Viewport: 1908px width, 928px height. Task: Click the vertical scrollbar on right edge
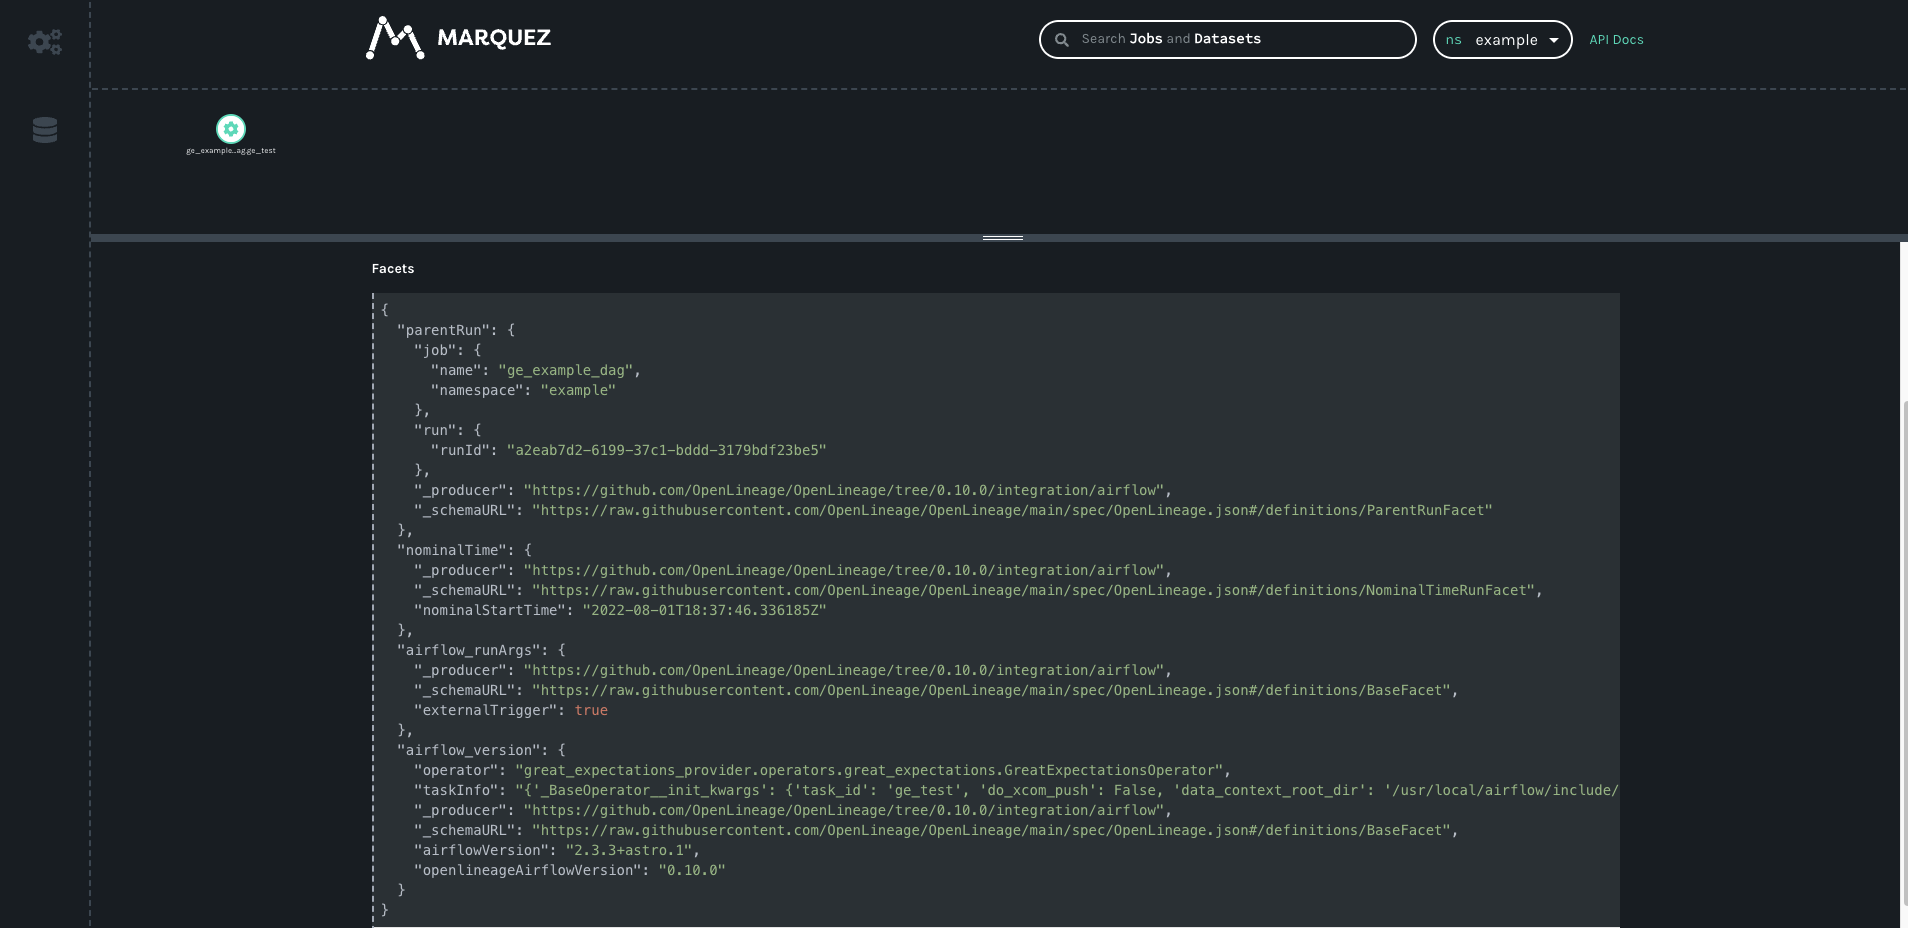1903,600
